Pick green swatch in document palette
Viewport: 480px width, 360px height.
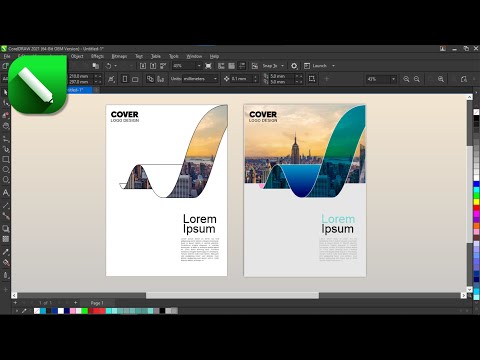85,311
